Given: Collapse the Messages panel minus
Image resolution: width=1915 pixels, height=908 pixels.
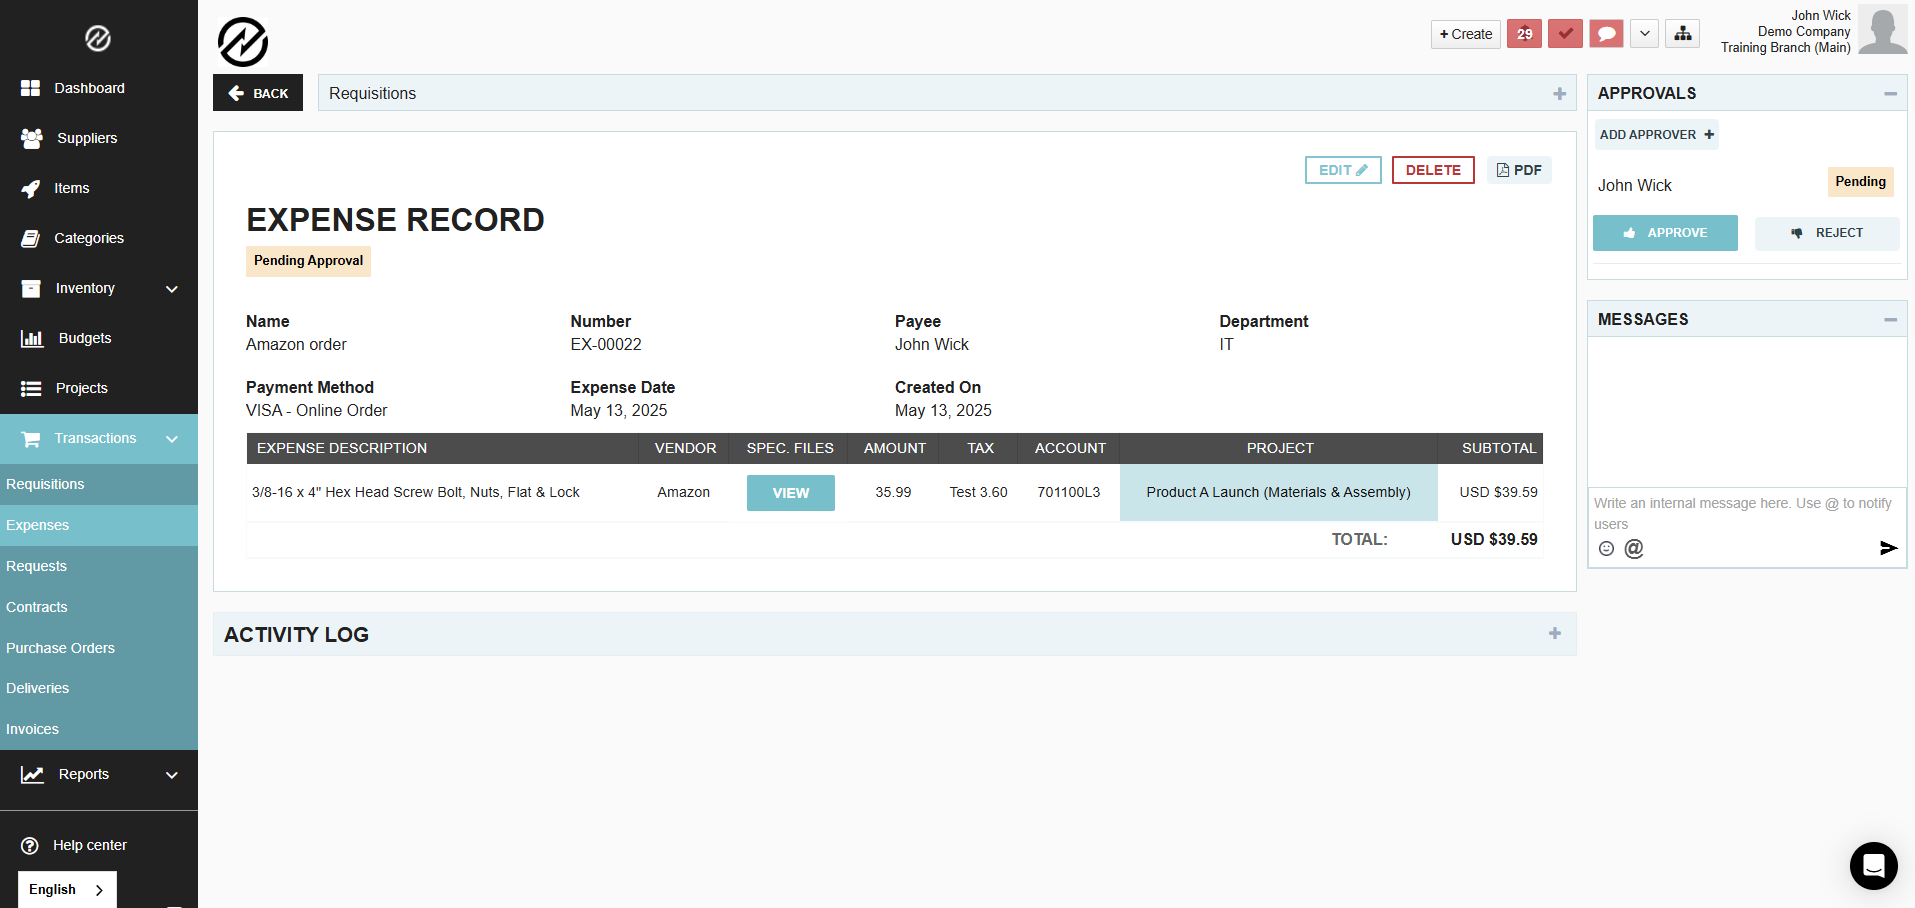Looking at the screenshot, I should (1890, 320).
